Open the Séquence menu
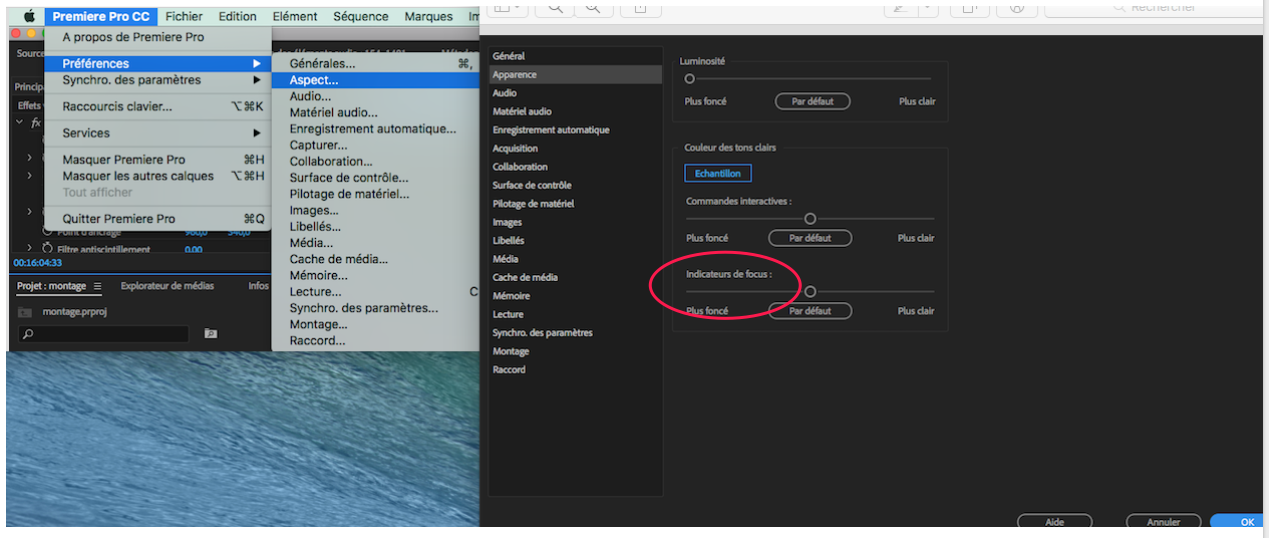Image resolution: width=1269 pixels, height=538 pixels. coord(361,16)
